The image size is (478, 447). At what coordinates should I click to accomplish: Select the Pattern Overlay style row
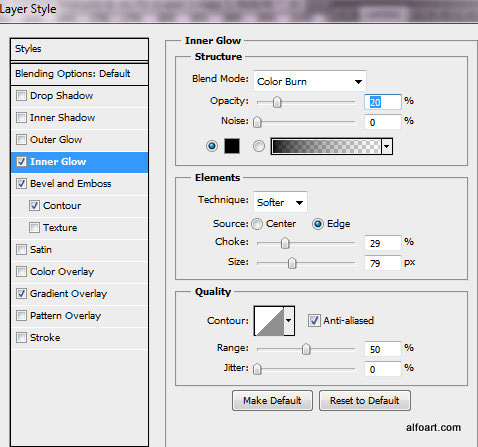pos(79,316)
